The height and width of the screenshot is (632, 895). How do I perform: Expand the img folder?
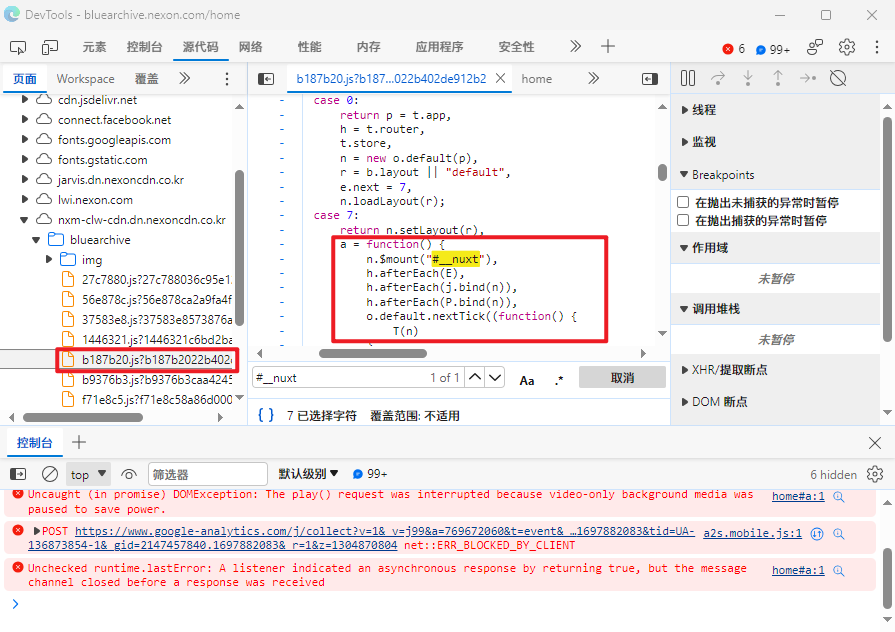(48, 260)
